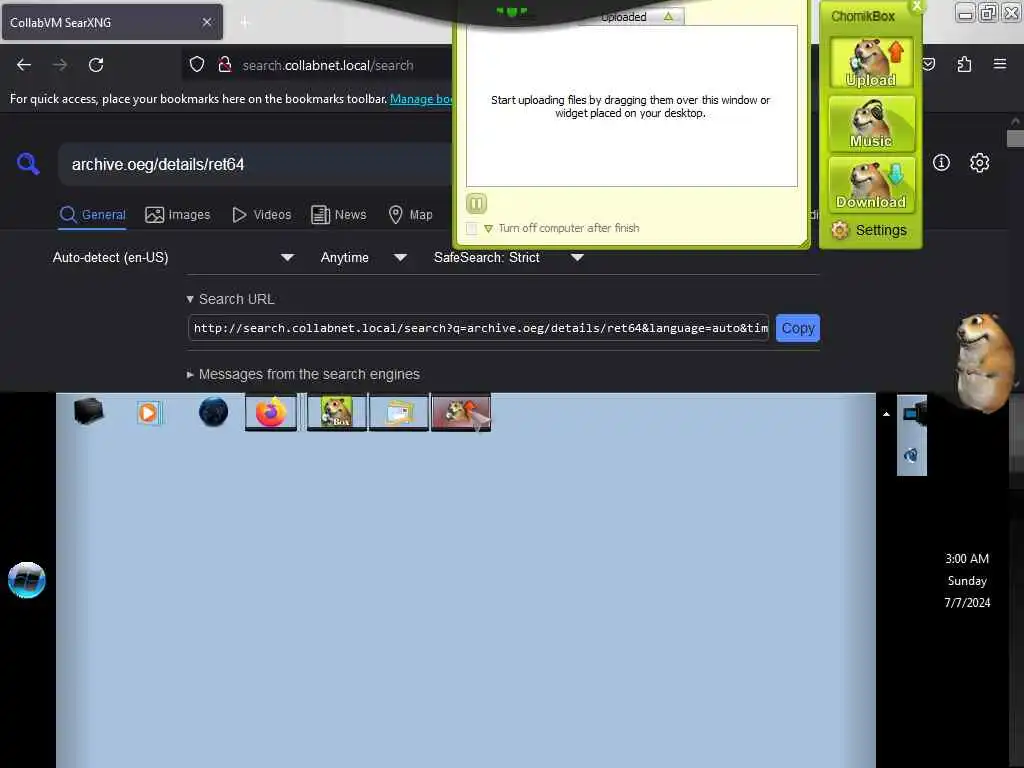Copy the search URL
This screenshot has height=768, width=1024.
pos(797,328)
